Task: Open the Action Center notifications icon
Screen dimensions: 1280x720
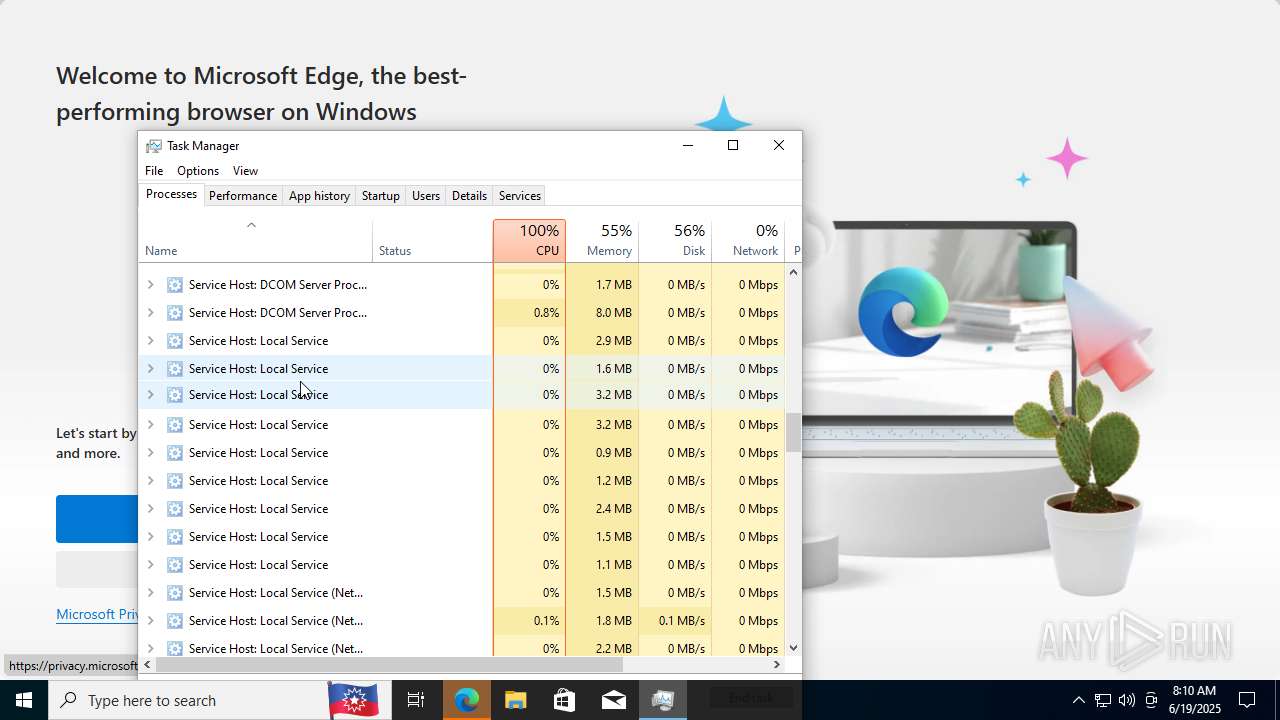Action: pyautogui.click(x=1247, y=700)
